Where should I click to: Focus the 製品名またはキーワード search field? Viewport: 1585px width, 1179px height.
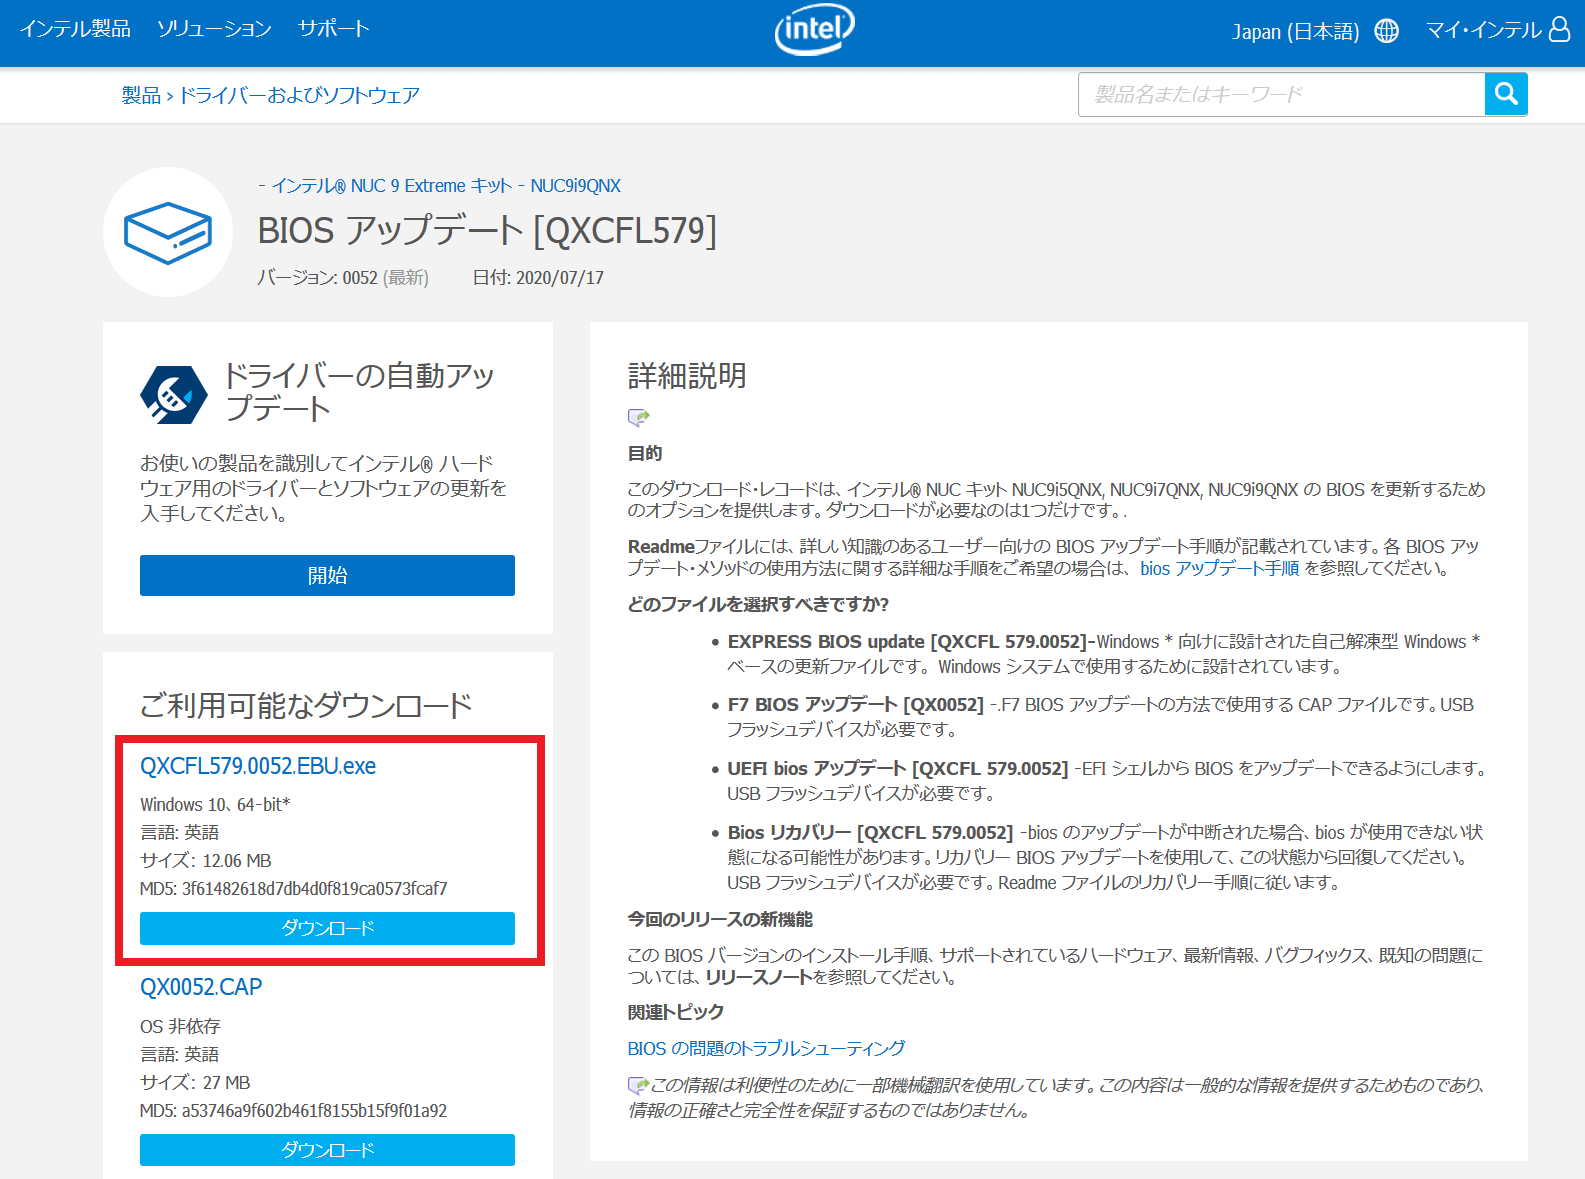(x=1281, y=94)
